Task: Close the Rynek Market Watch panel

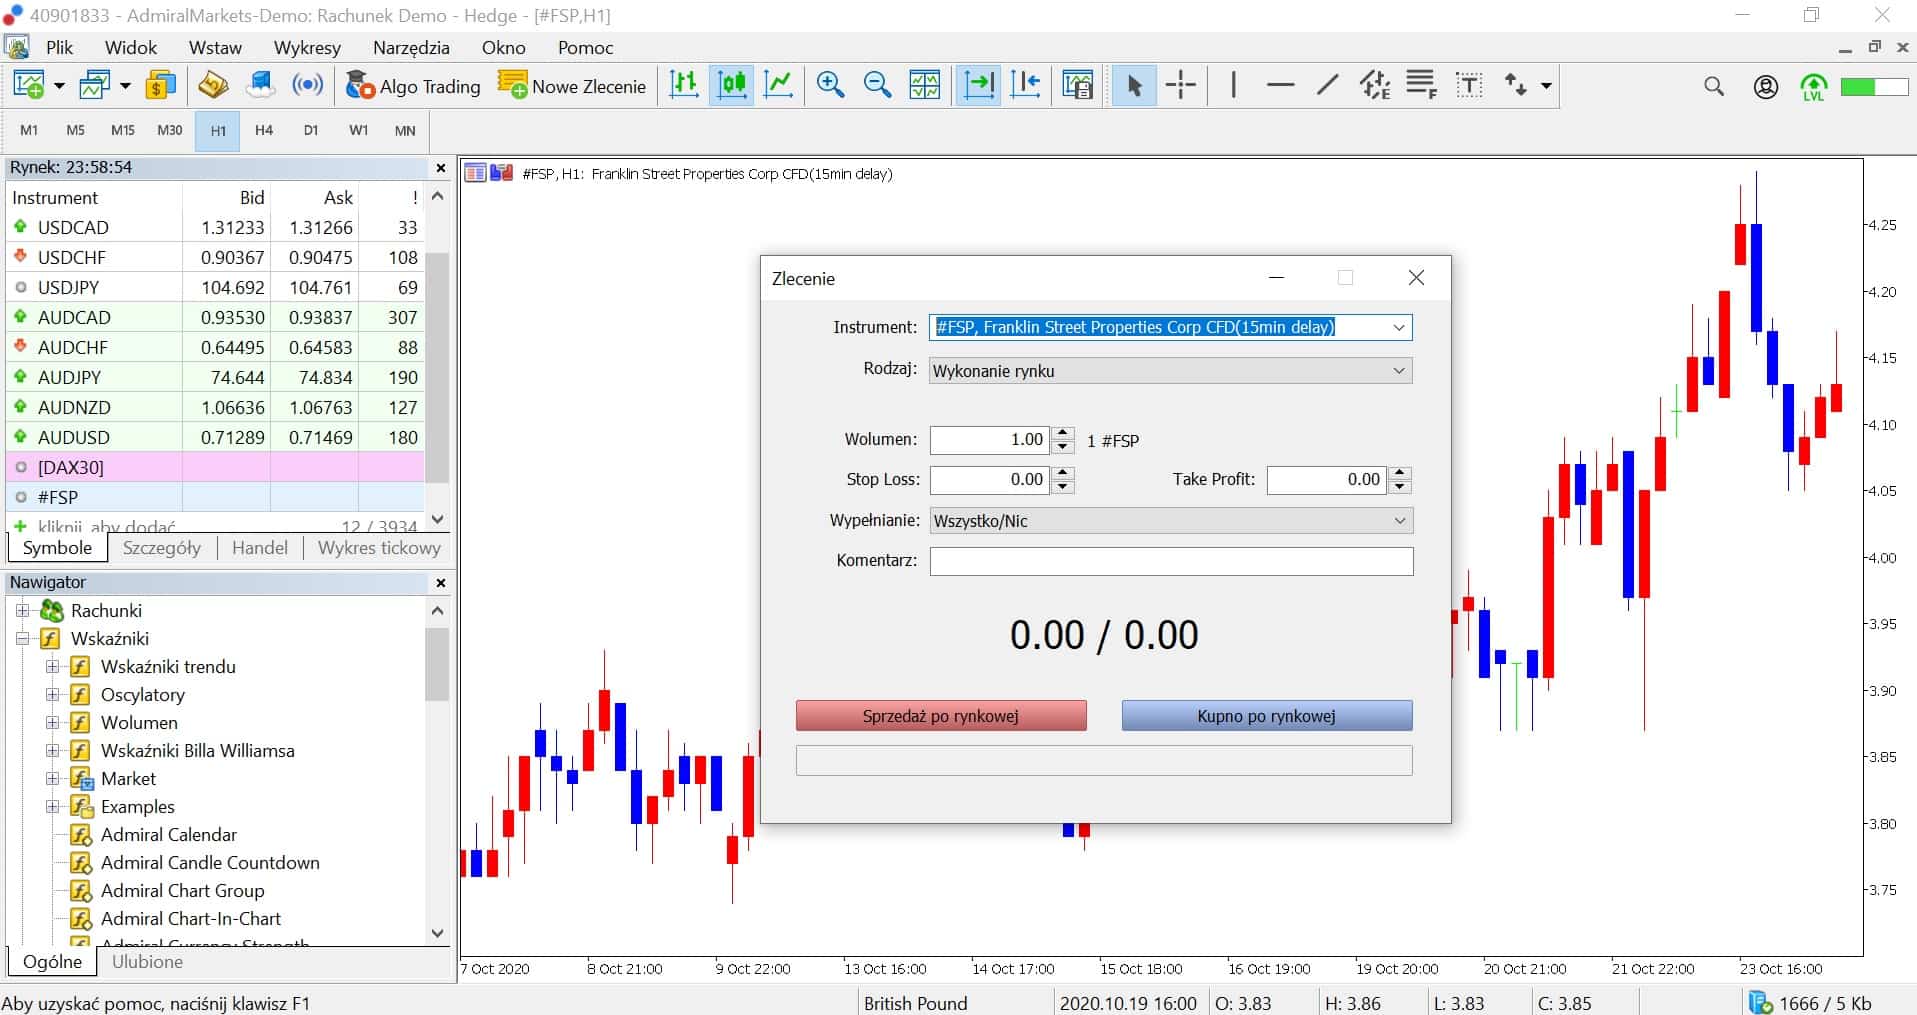Action: 440,168
